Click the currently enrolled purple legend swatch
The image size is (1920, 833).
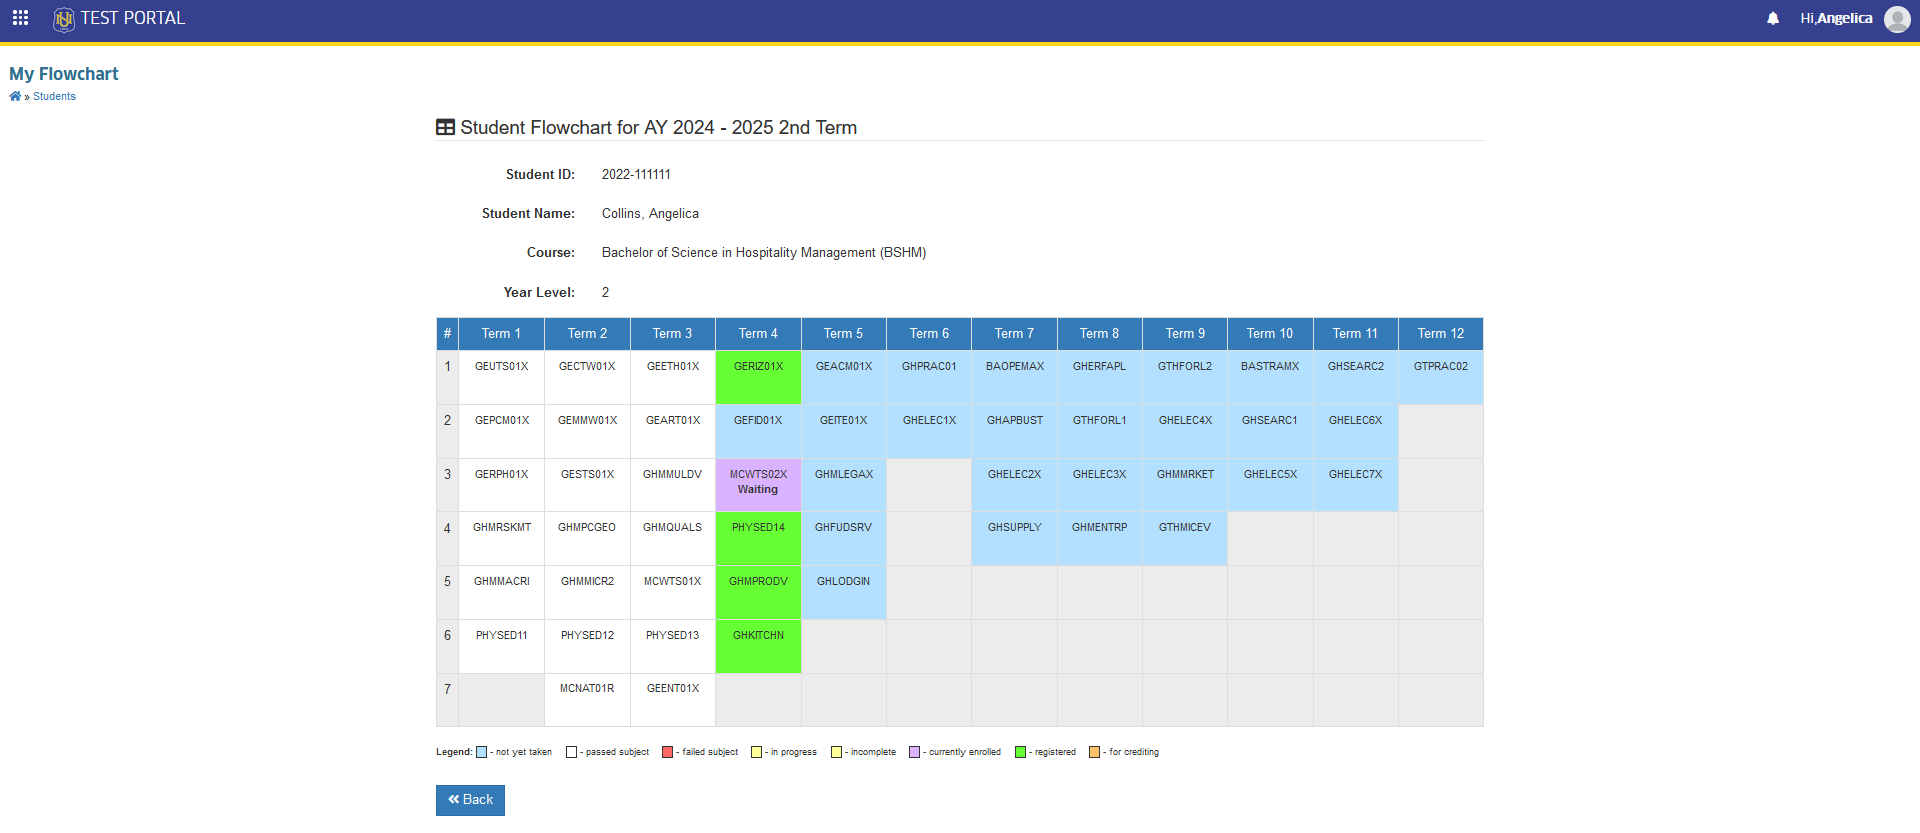914,752
